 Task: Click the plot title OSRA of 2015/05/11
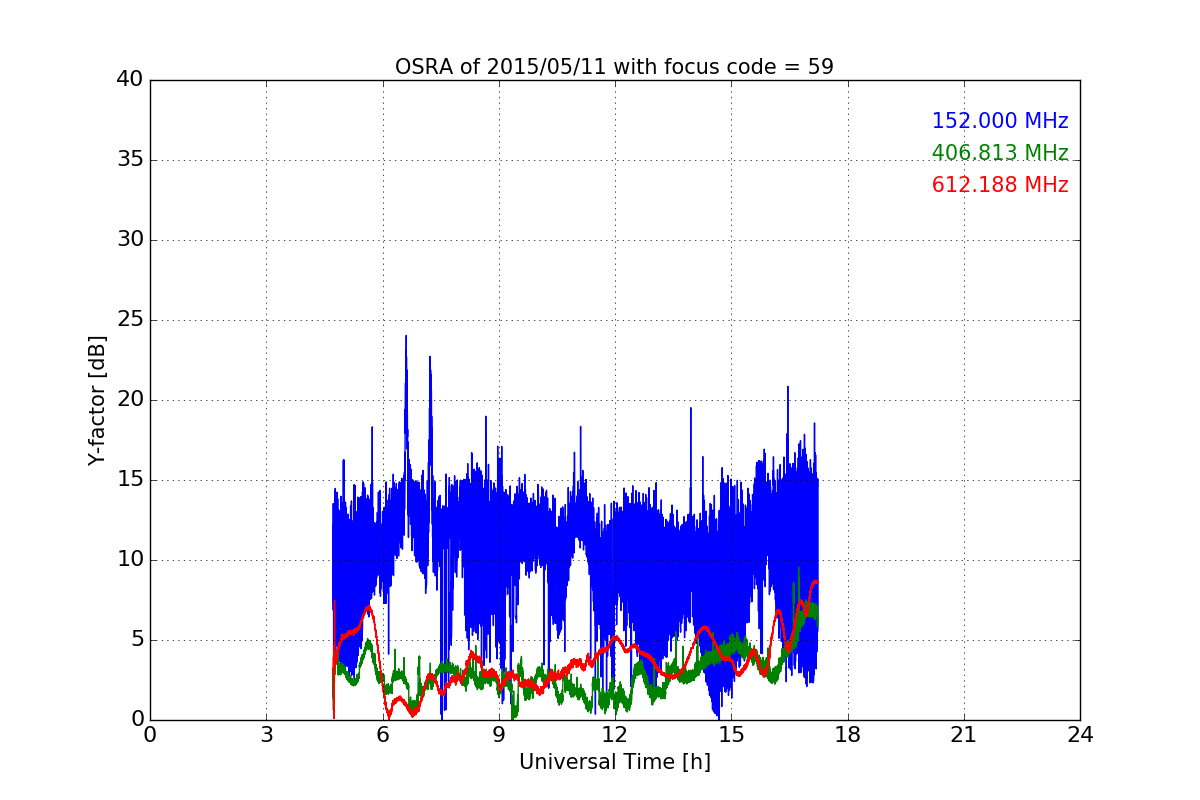tap(614, 67)
